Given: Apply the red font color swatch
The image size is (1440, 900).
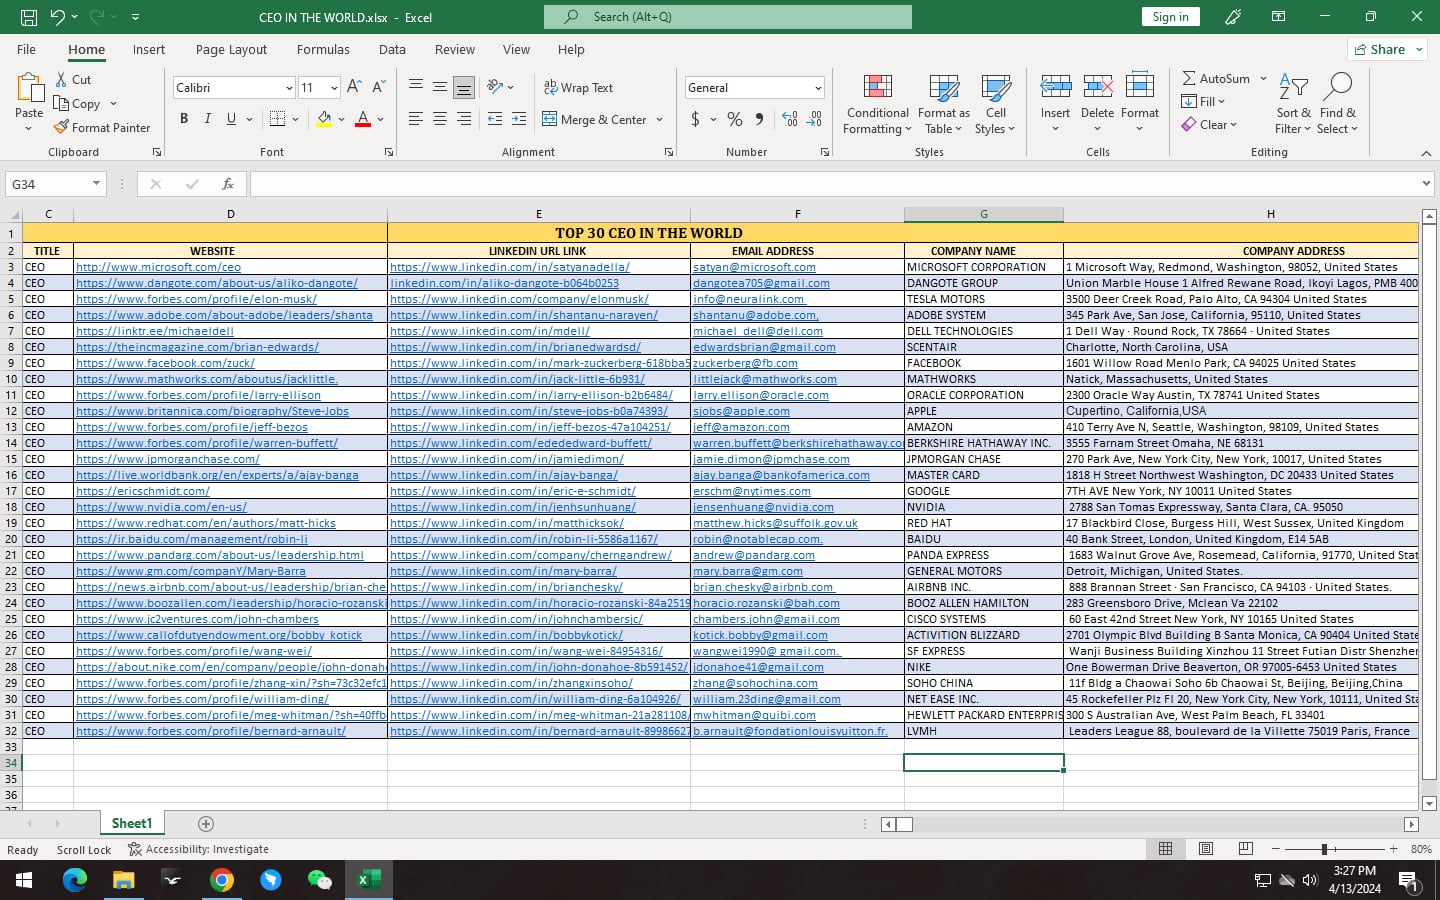Looking at the screenshot, I should click(363, 119).
